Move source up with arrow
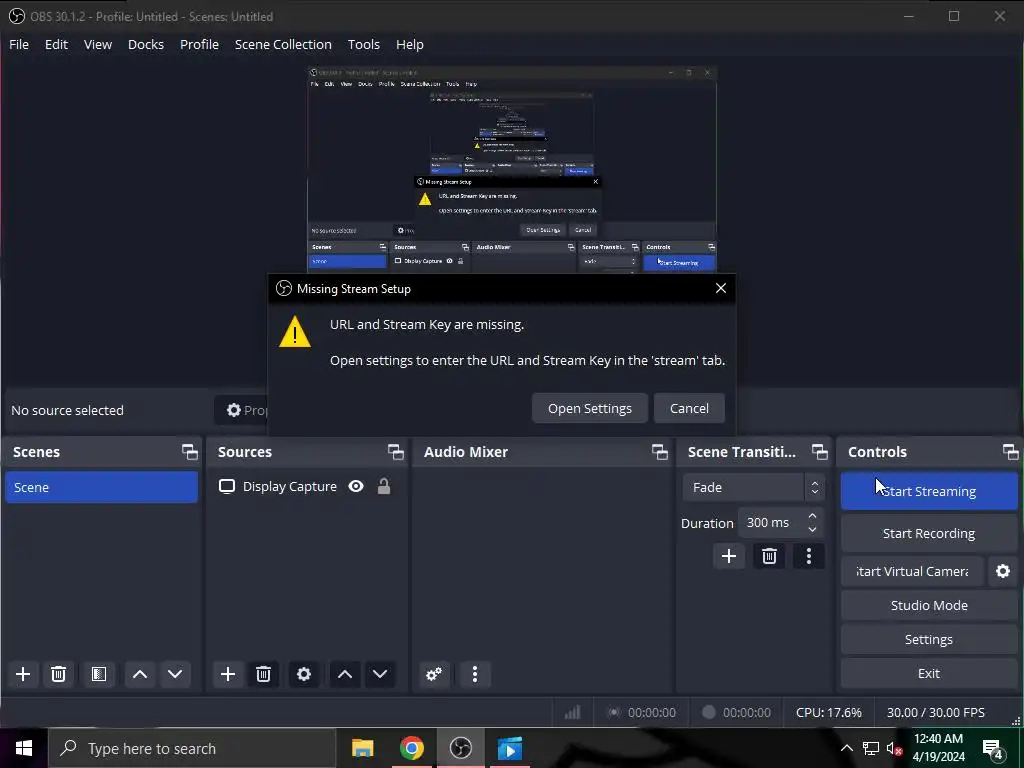 pos(345,674)
